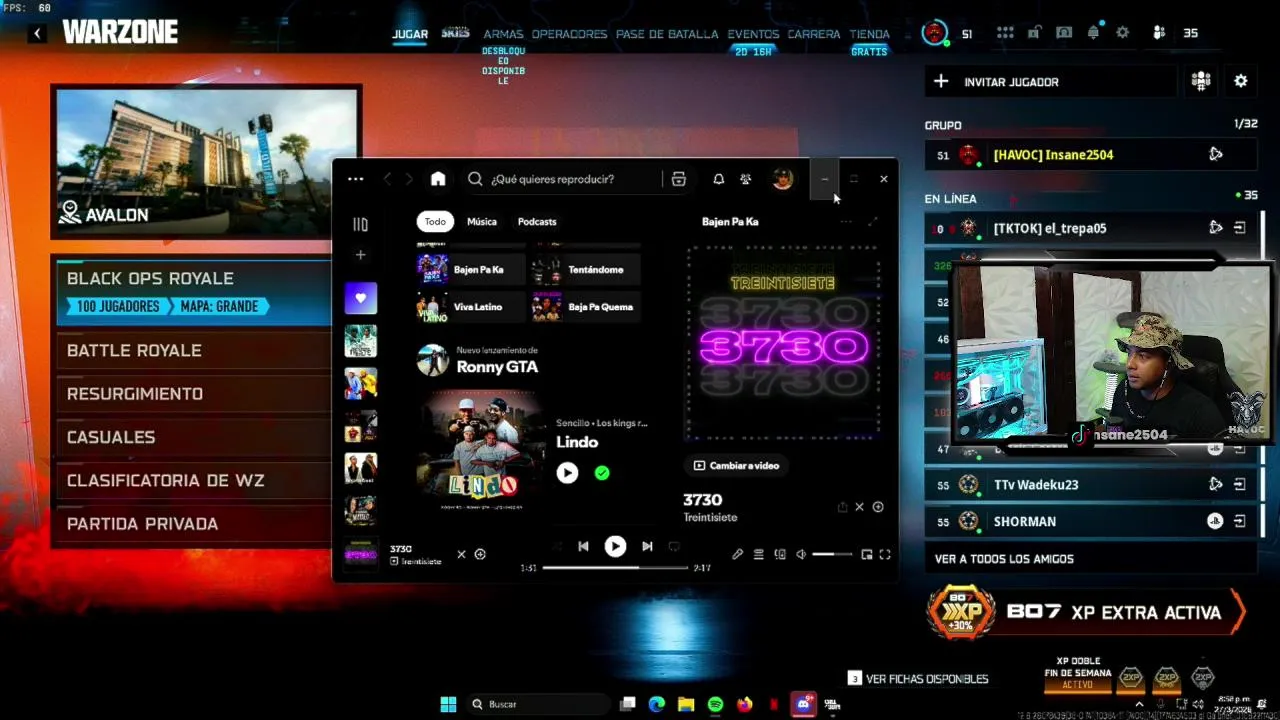Open Spotify profile avatar menu

click(783, 179)
